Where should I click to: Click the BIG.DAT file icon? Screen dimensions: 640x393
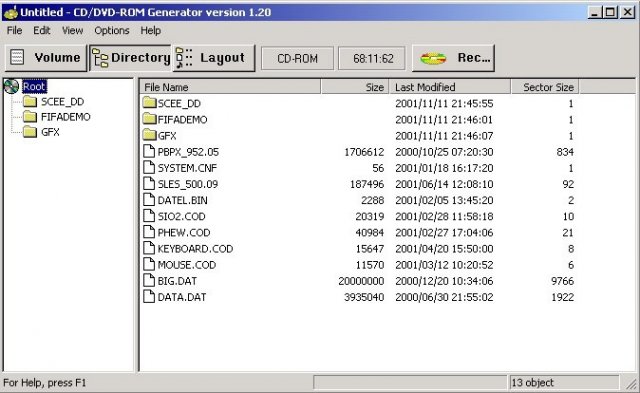pos(149,280)
